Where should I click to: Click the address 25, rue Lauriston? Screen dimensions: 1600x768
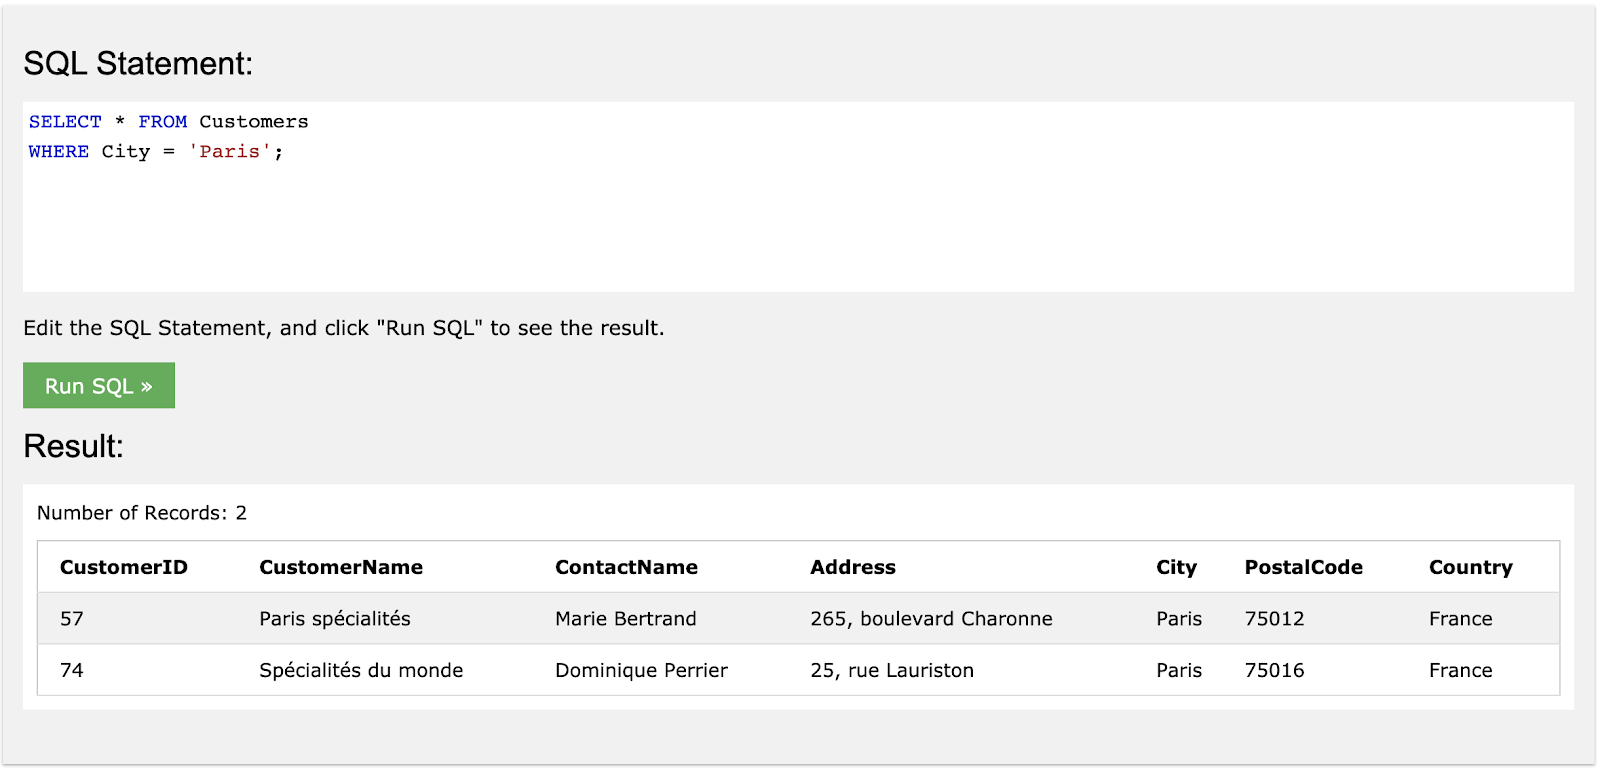click(892, 671)
